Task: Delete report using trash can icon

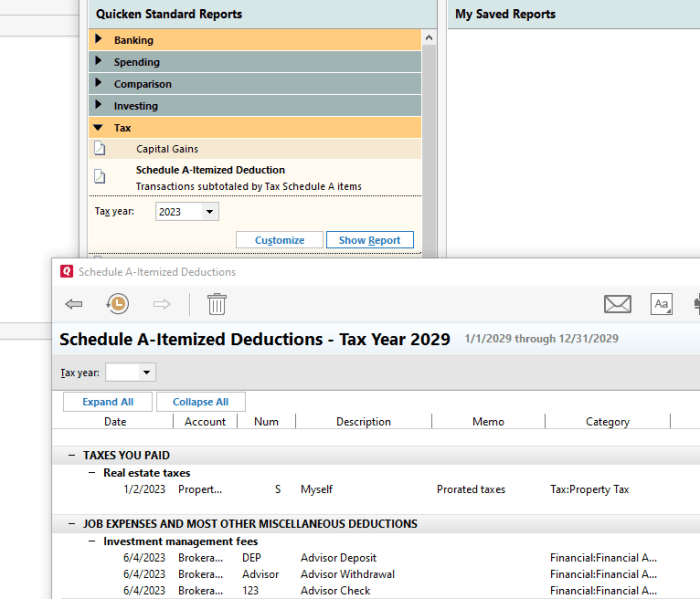Action: pos(217,304)
